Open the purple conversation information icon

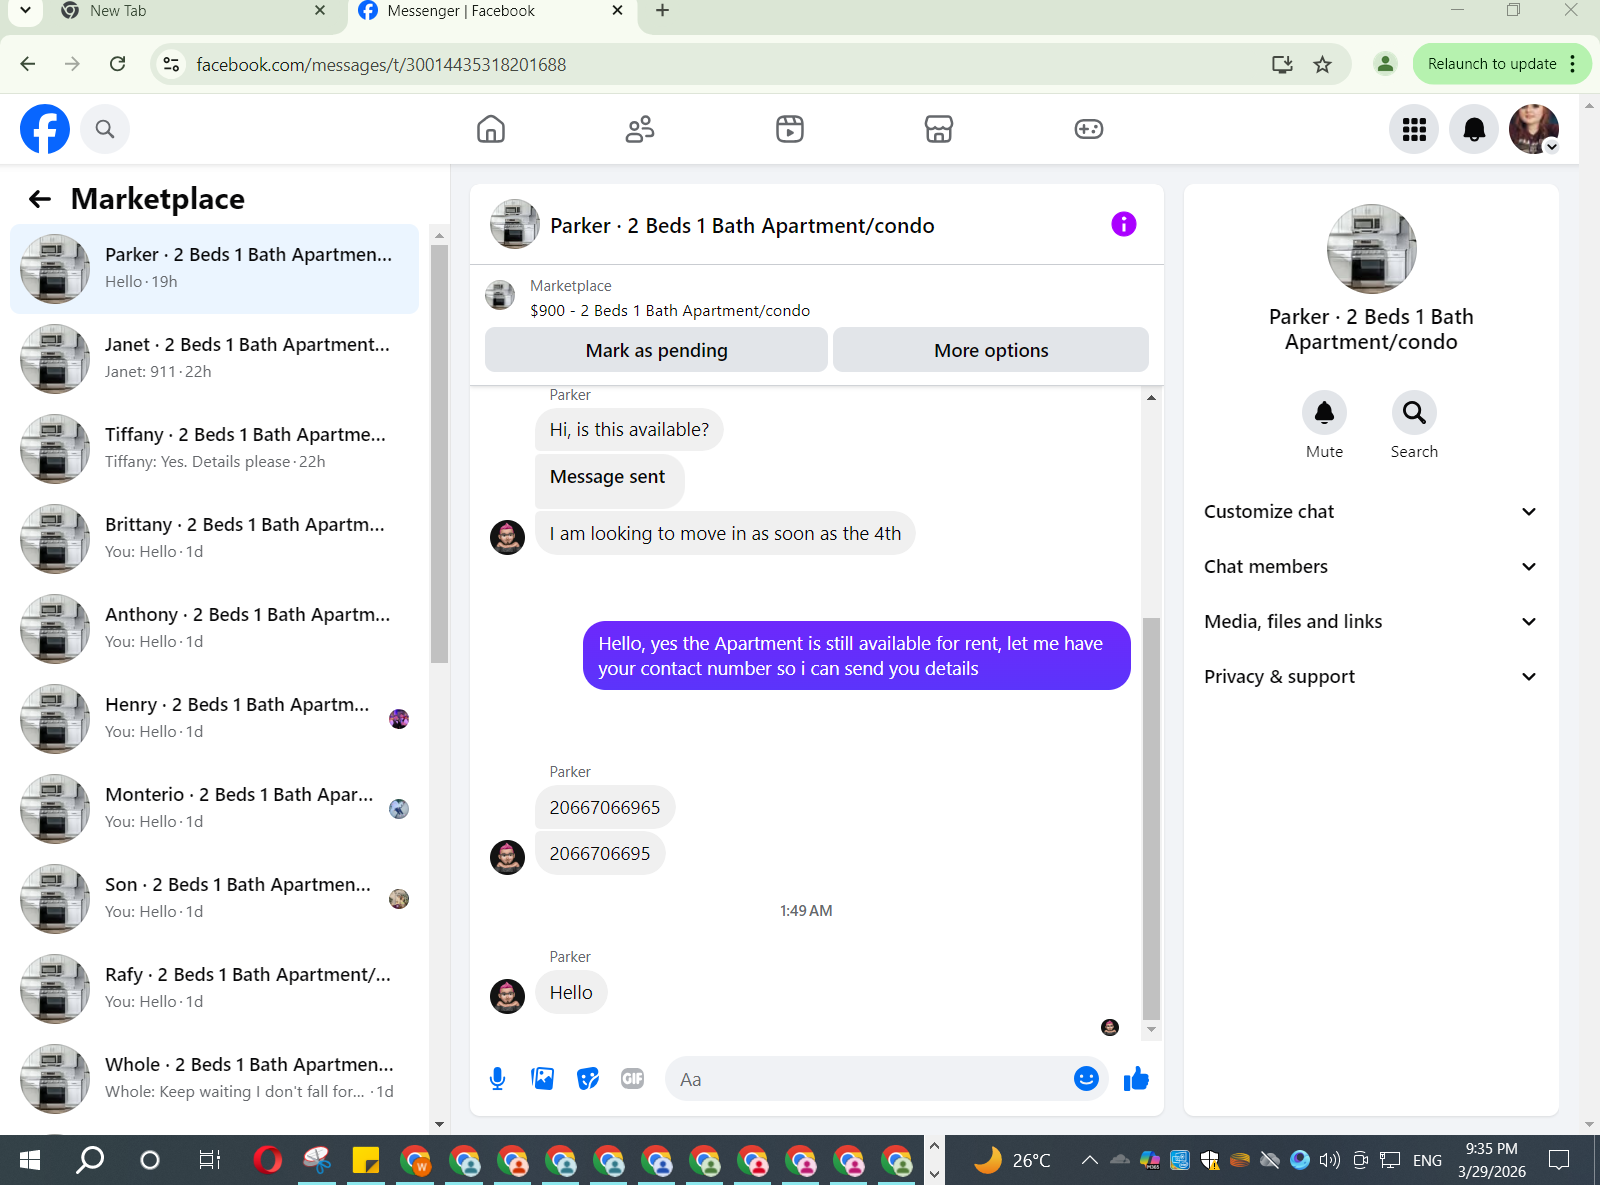pos(1124,224)
